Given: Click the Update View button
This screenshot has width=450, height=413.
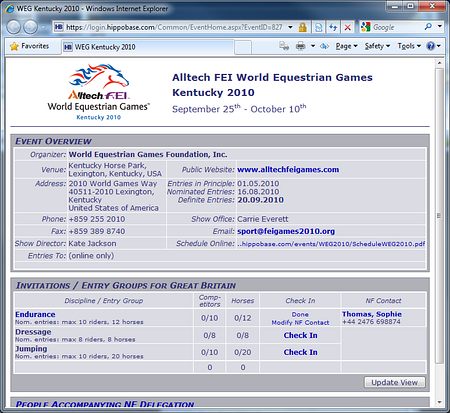Looking at the screenshot, I should 394,382.
